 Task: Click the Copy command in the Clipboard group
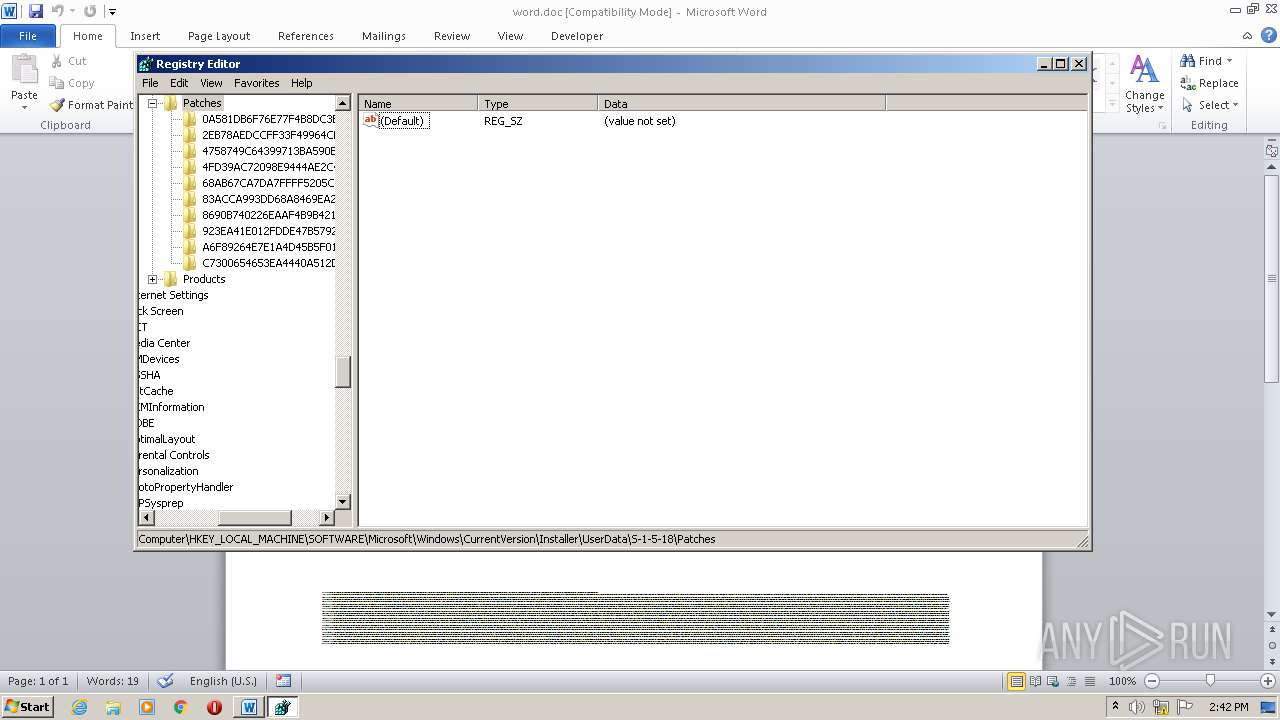coord(71,83)
